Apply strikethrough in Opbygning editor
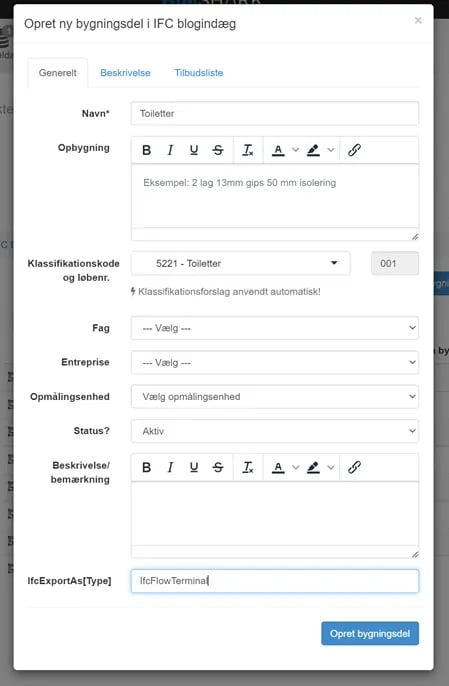449x686 pixels. (x=218, y=150)
